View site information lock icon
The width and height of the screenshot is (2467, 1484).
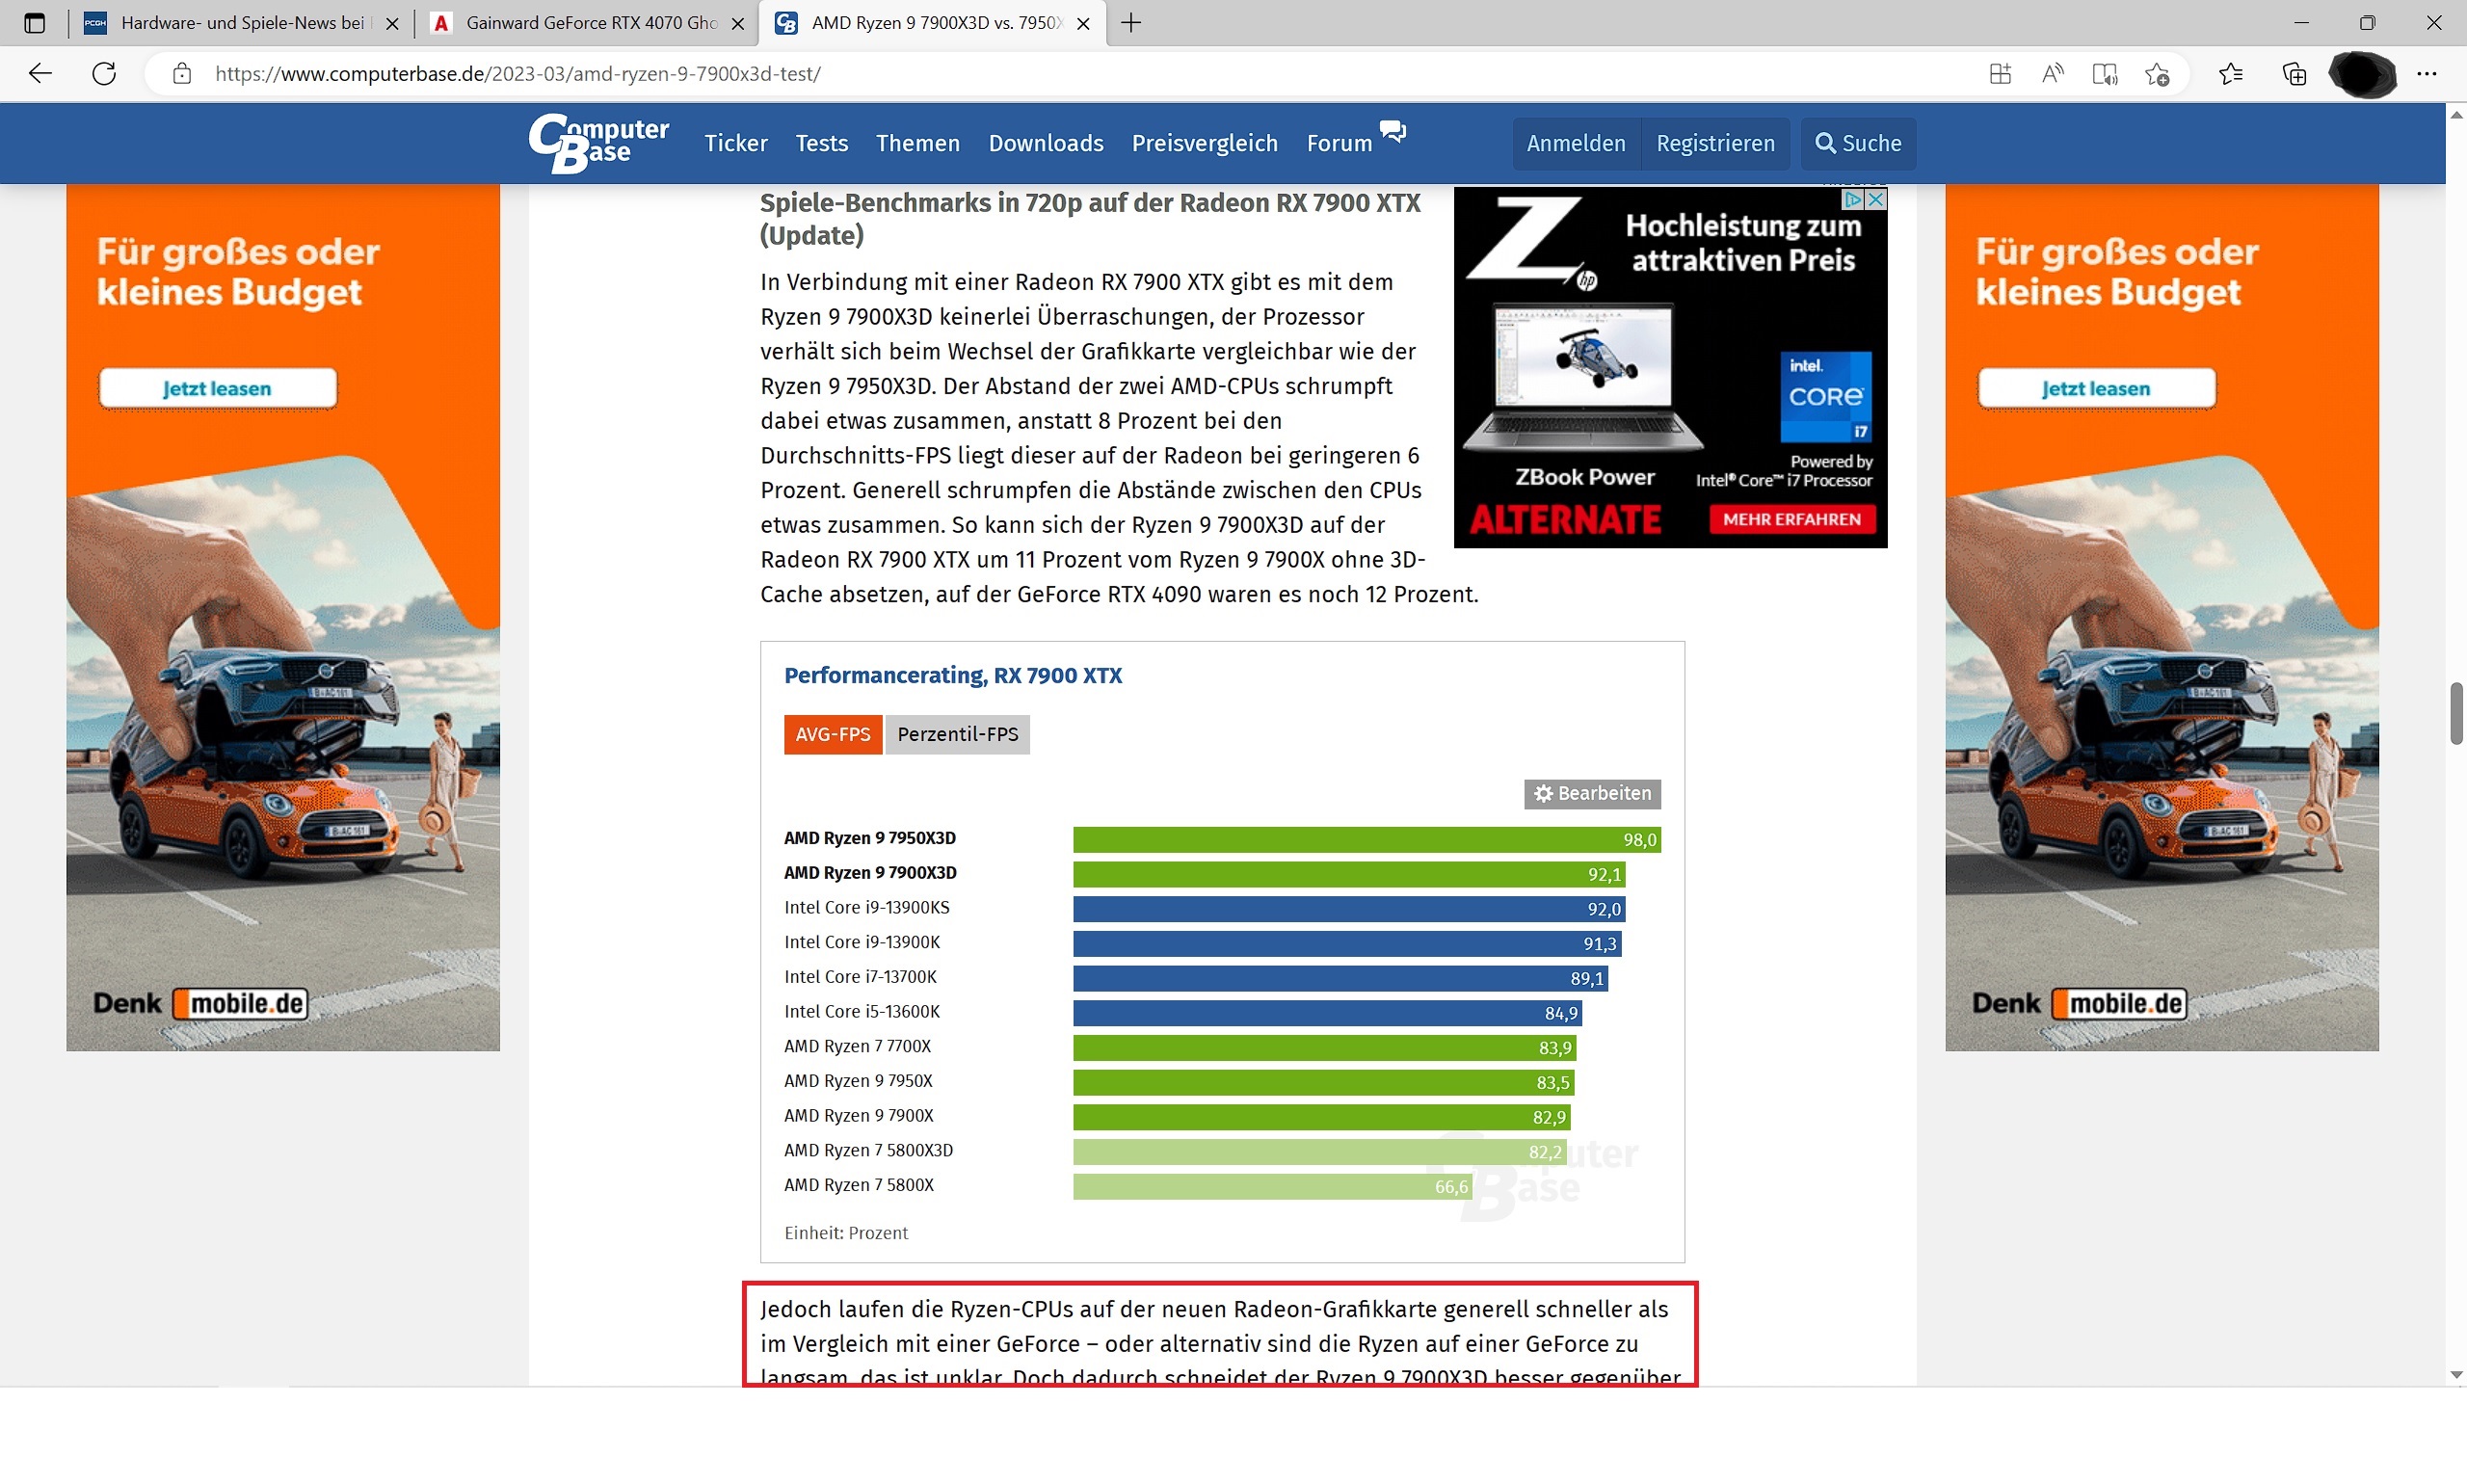coord(181,73)
